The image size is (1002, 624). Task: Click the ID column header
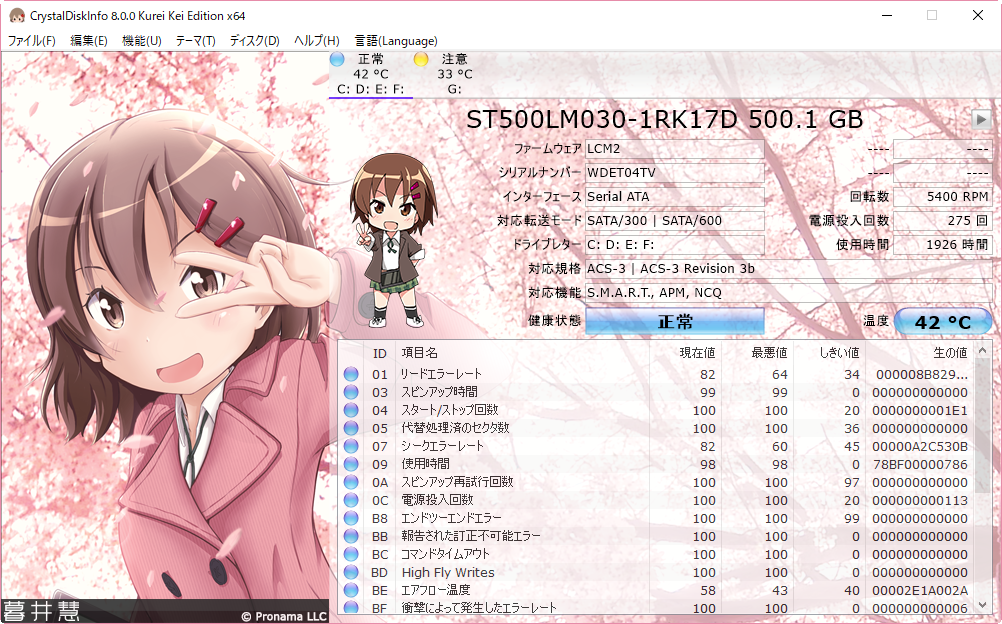coord(380,353)
